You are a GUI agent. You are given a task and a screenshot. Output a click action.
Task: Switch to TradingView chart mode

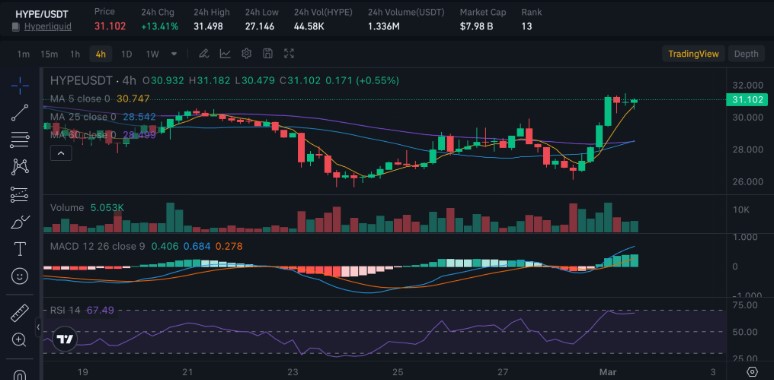click(693, 54)
